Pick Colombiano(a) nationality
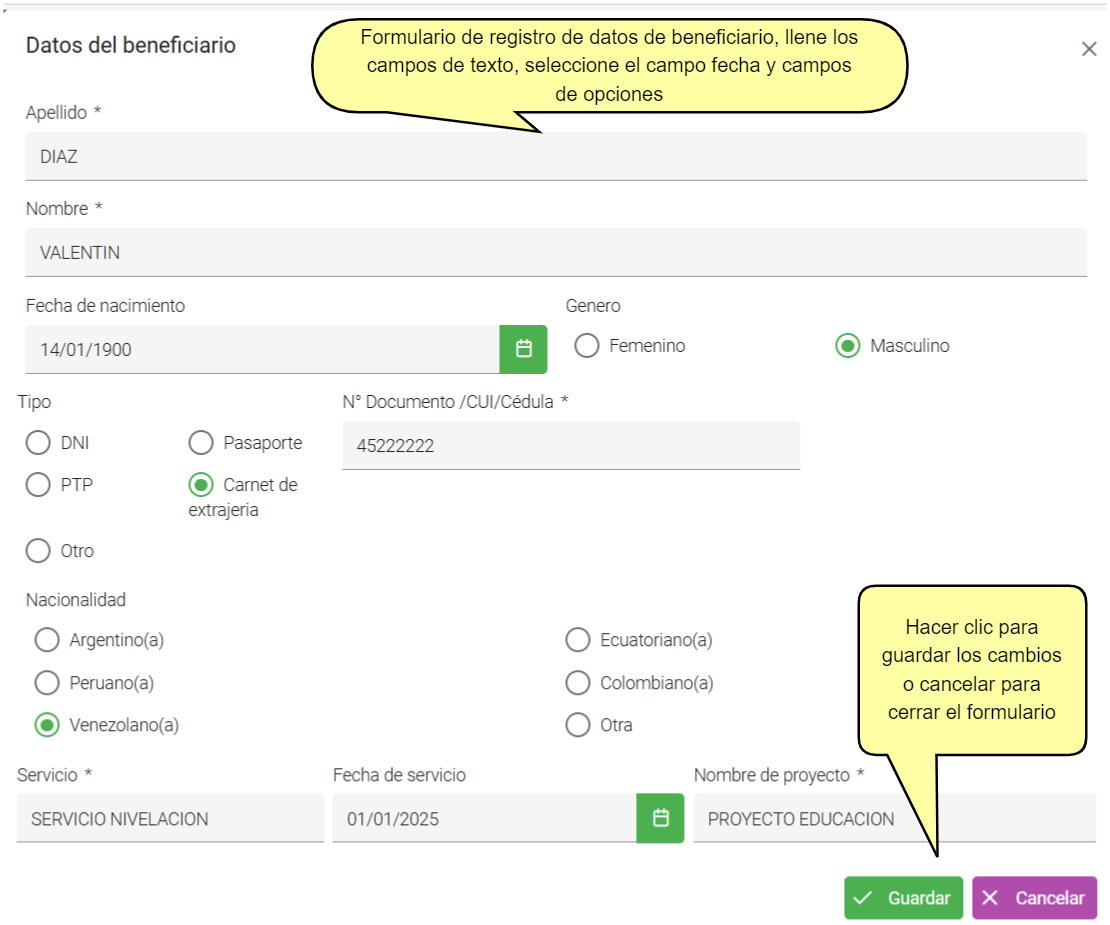1110x925 pixels. point(578,683)
